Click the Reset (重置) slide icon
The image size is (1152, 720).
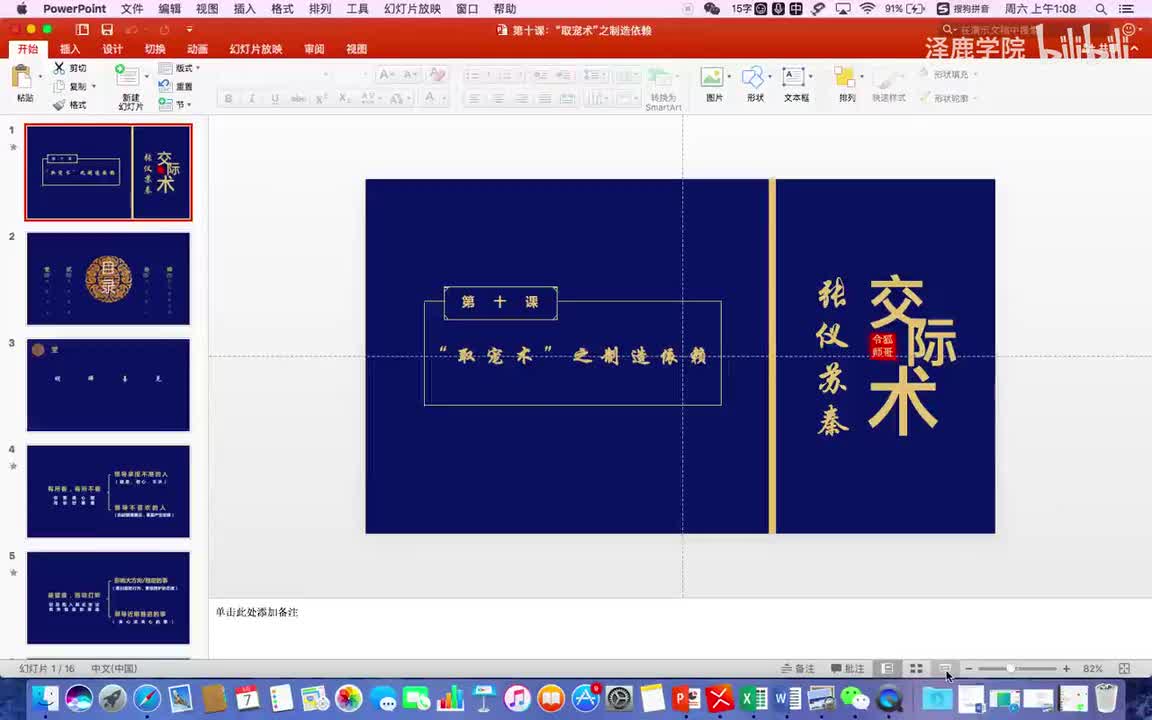pyautogui.click(x=166, y=86)
